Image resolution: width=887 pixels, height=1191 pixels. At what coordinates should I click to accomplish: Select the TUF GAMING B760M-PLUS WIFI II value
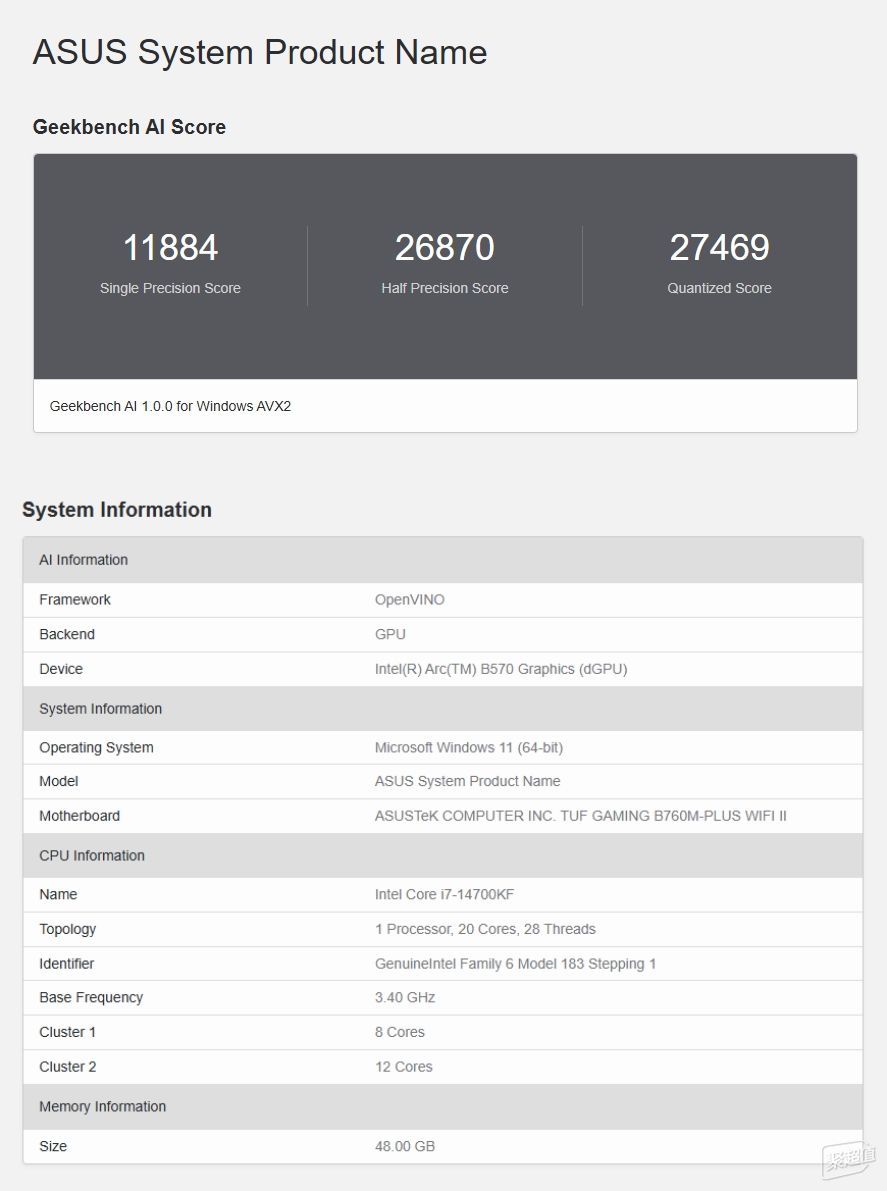pos(580,816)
